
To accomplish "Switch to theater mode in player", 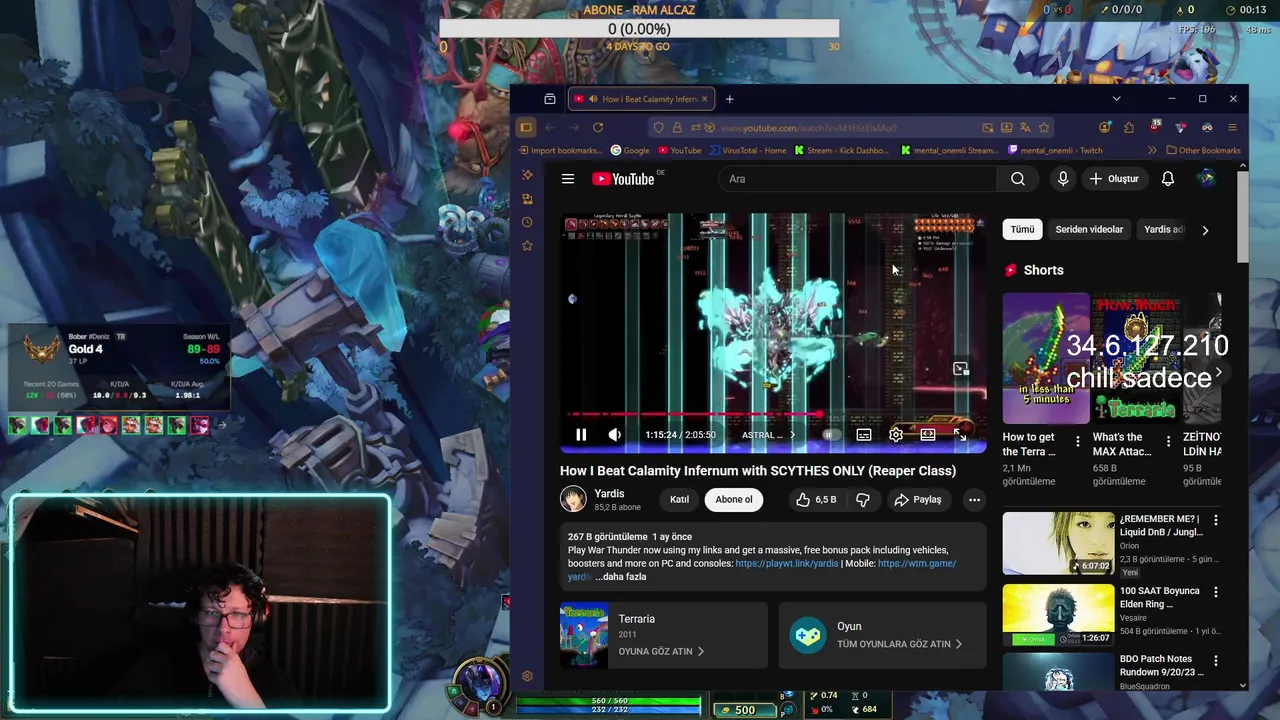I will click(x=928, y=435).
